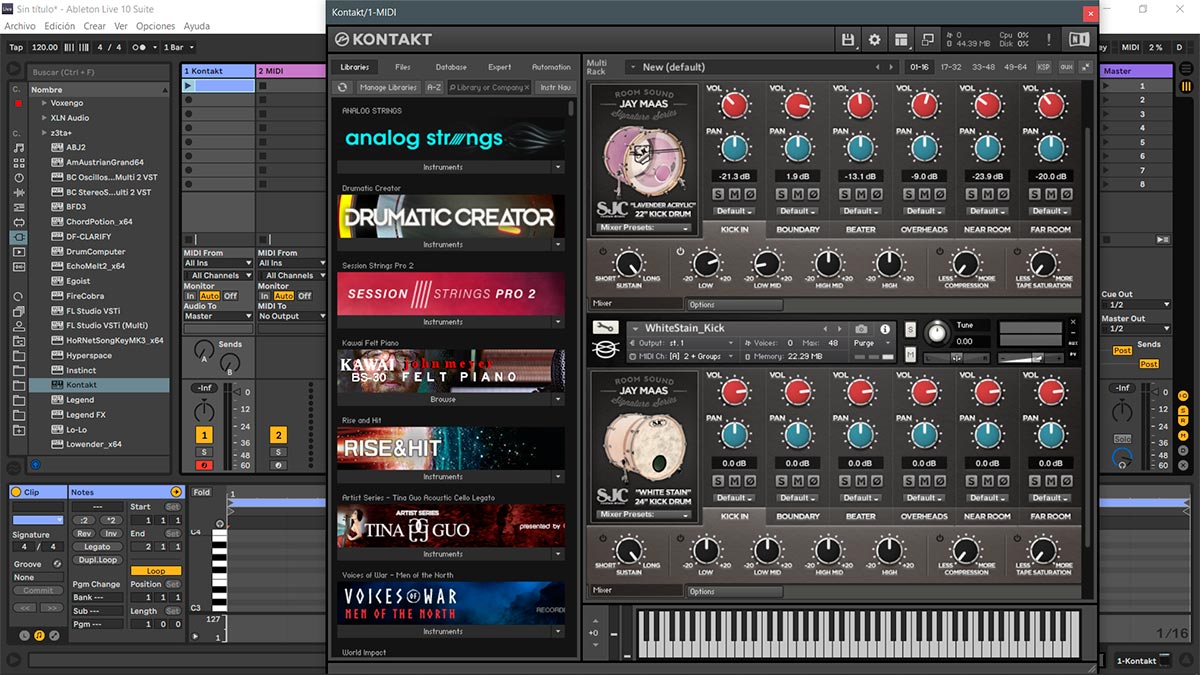Viewport: 1200px width, 675px height.
Task: Clear the library search field X
Action: point(527,87)
